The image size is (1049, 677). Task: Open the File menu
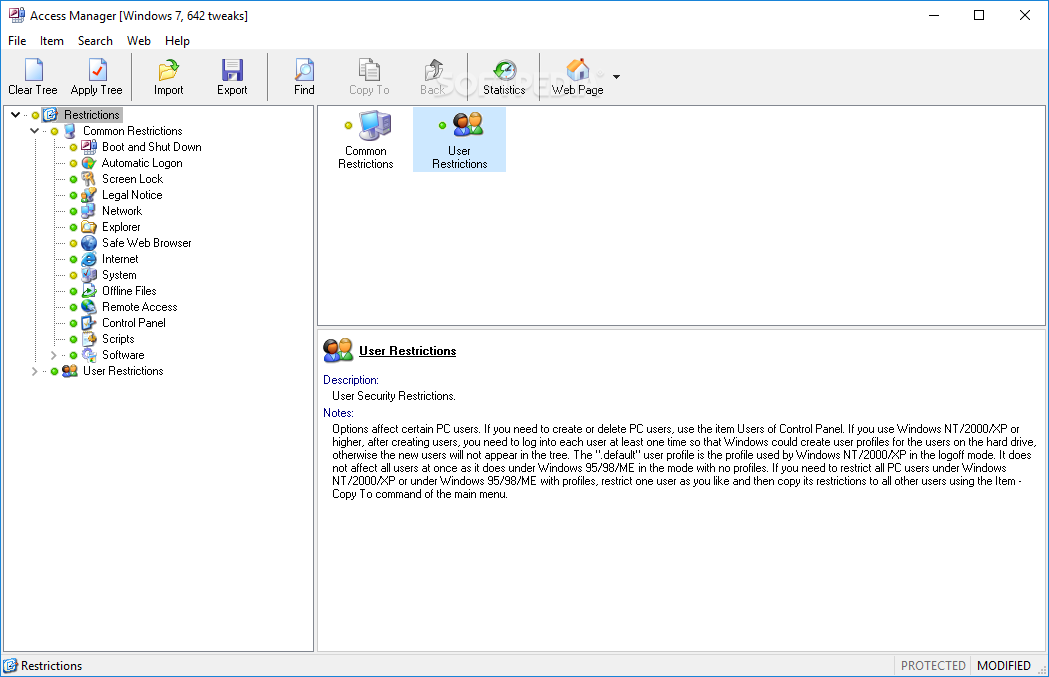pos(17,41)
